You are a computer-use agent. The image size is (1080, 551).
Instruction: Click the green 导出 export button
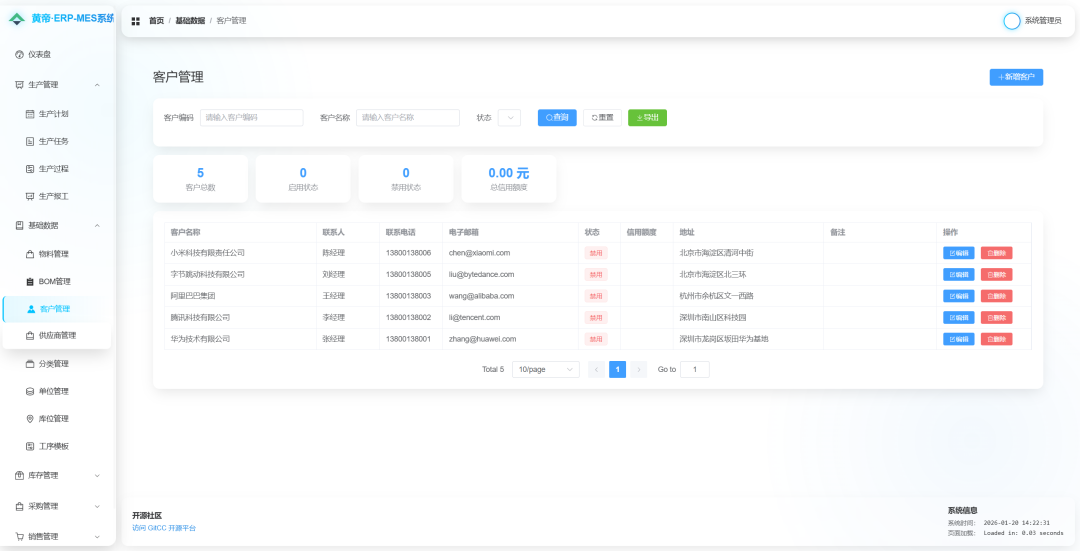(647, 118)
